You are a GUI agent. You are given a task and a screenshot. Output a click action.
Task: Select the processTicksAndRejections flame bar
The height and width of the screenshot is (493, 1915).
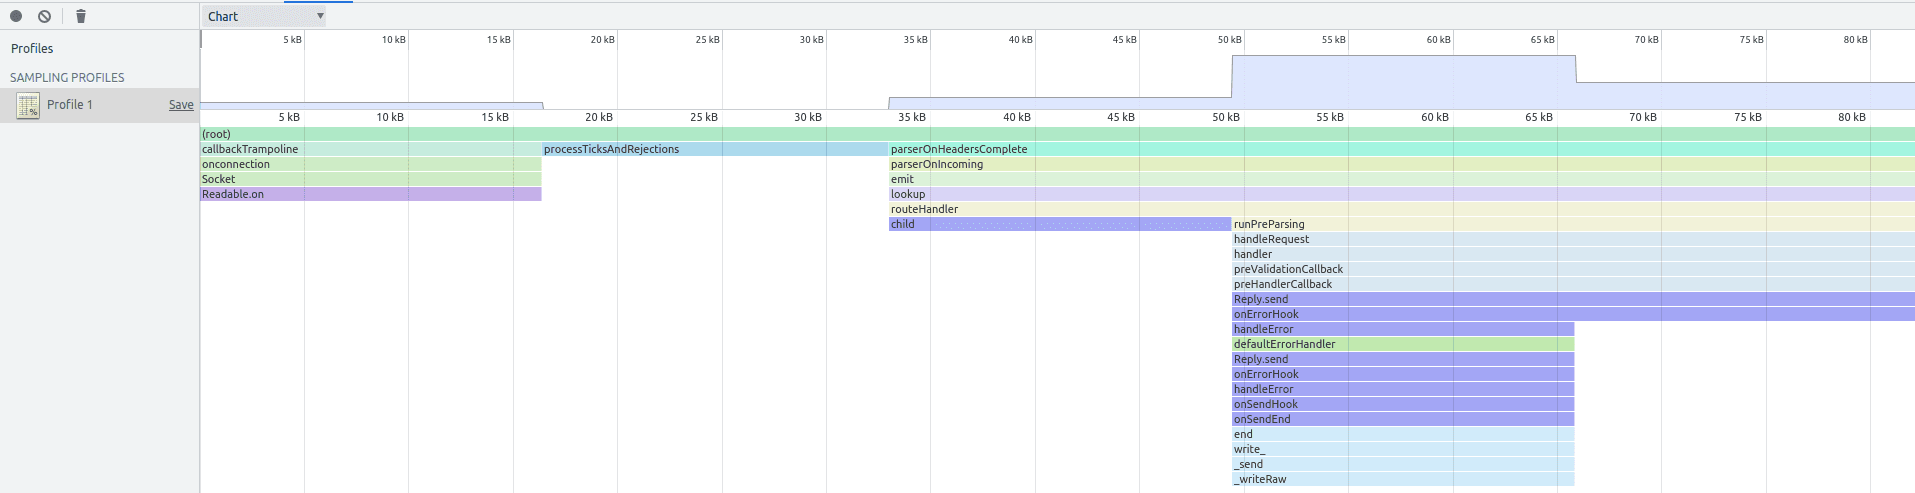point(714,149)
